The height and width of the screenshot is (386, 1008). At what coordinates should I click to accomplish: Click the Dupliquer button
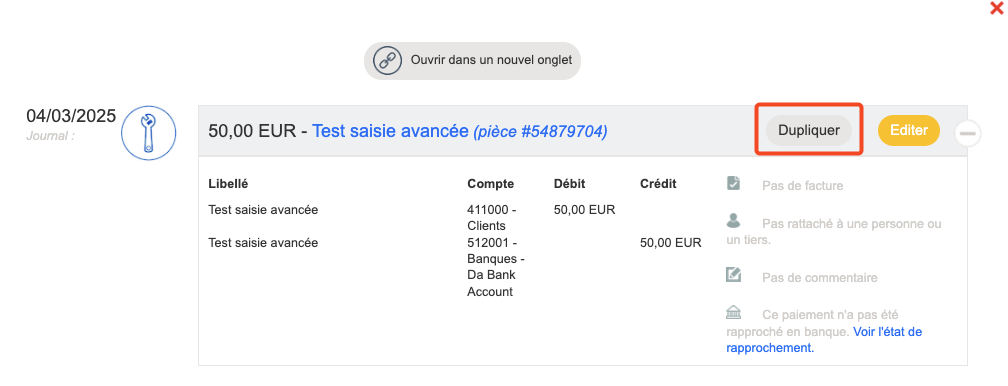pyautogui.click(x=809, y=130)
